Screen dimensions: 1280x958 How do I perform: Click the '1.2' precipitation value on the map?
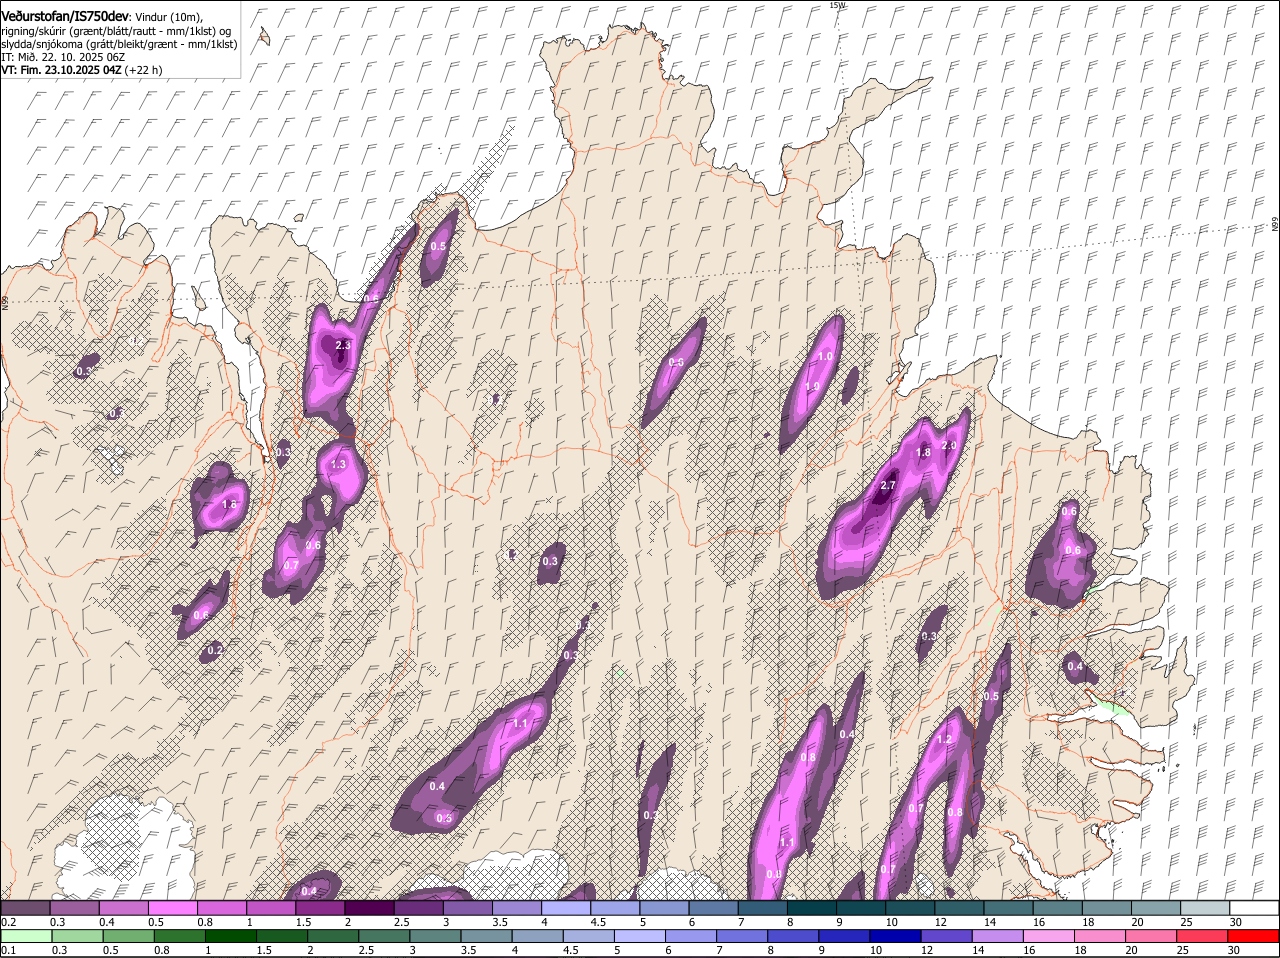pos(943,740)
